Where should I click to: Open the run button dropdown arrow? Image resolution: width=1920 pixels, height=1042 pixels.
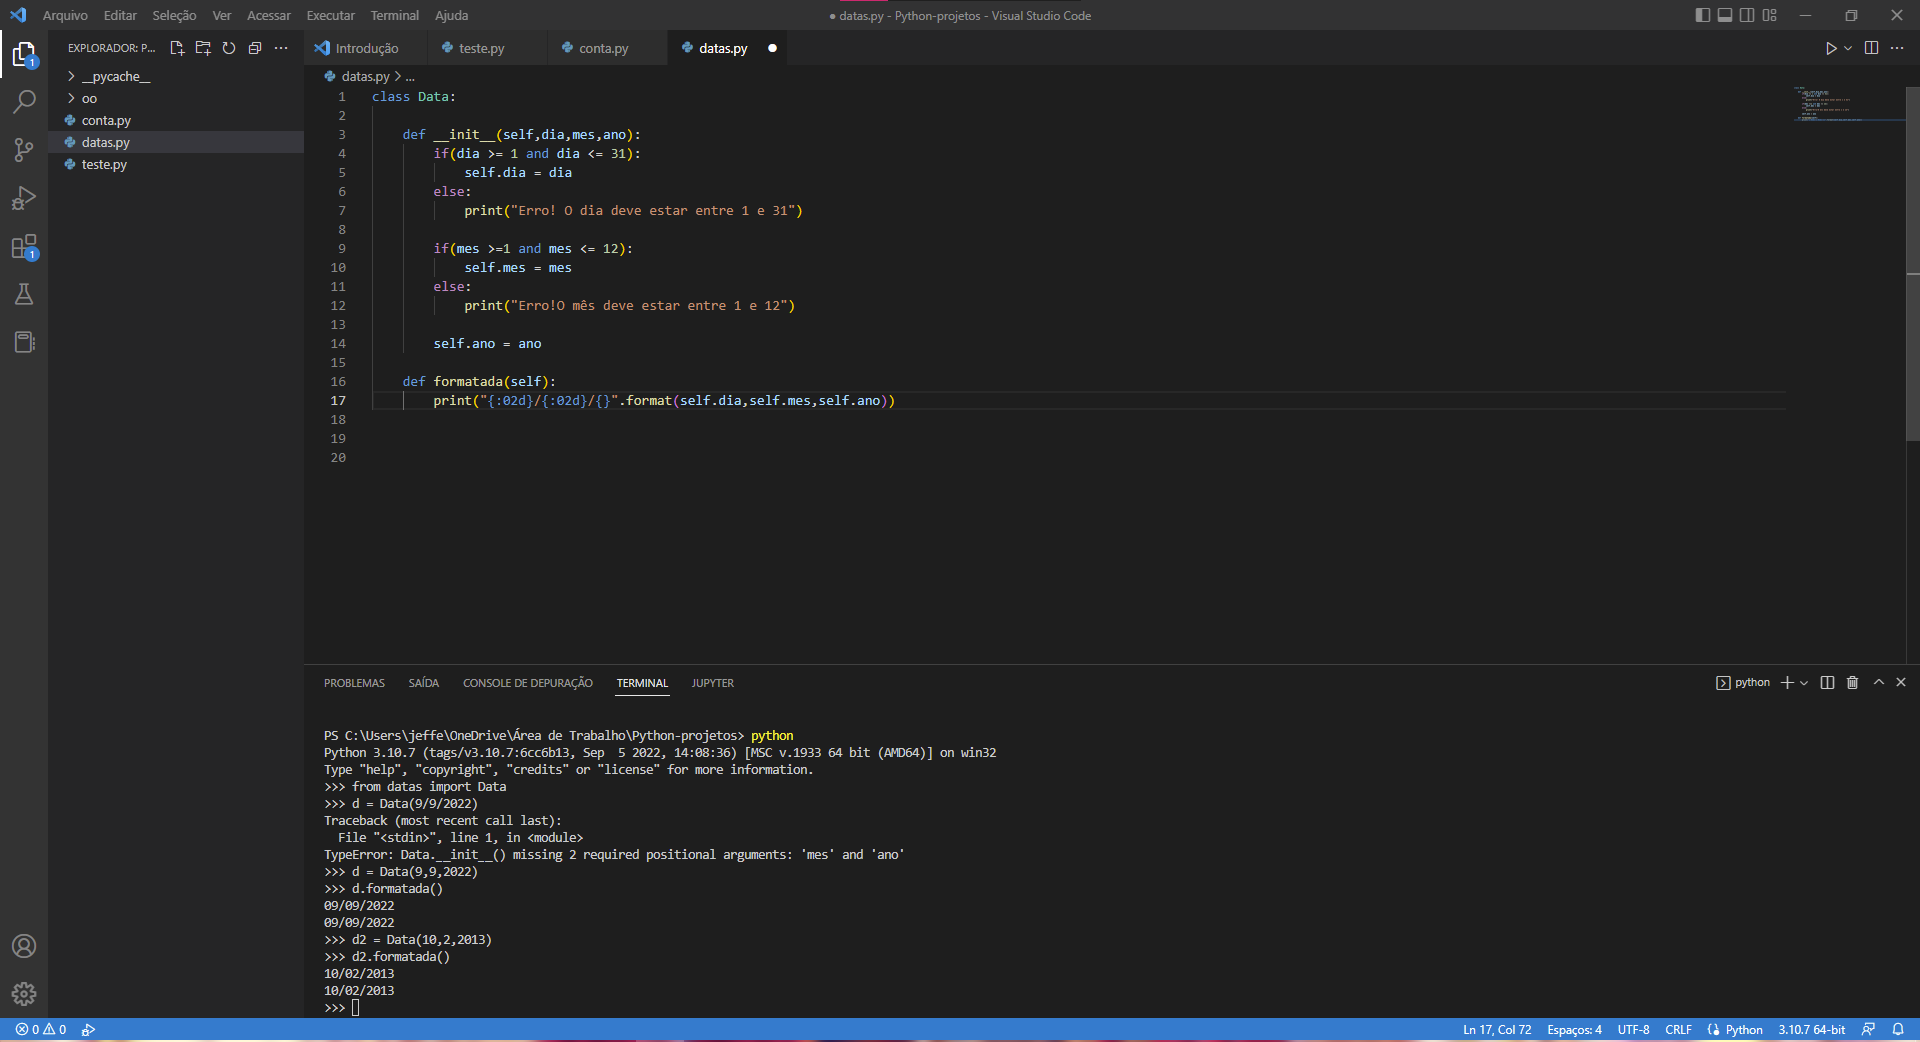tap(1848, 48)
